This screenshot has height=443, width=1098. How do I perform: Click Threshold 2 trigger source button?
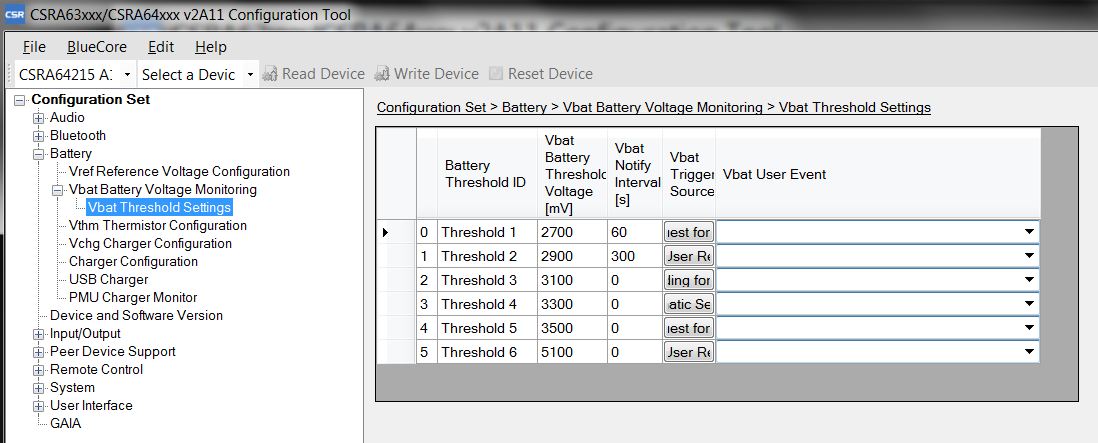(x=688, y=256)
